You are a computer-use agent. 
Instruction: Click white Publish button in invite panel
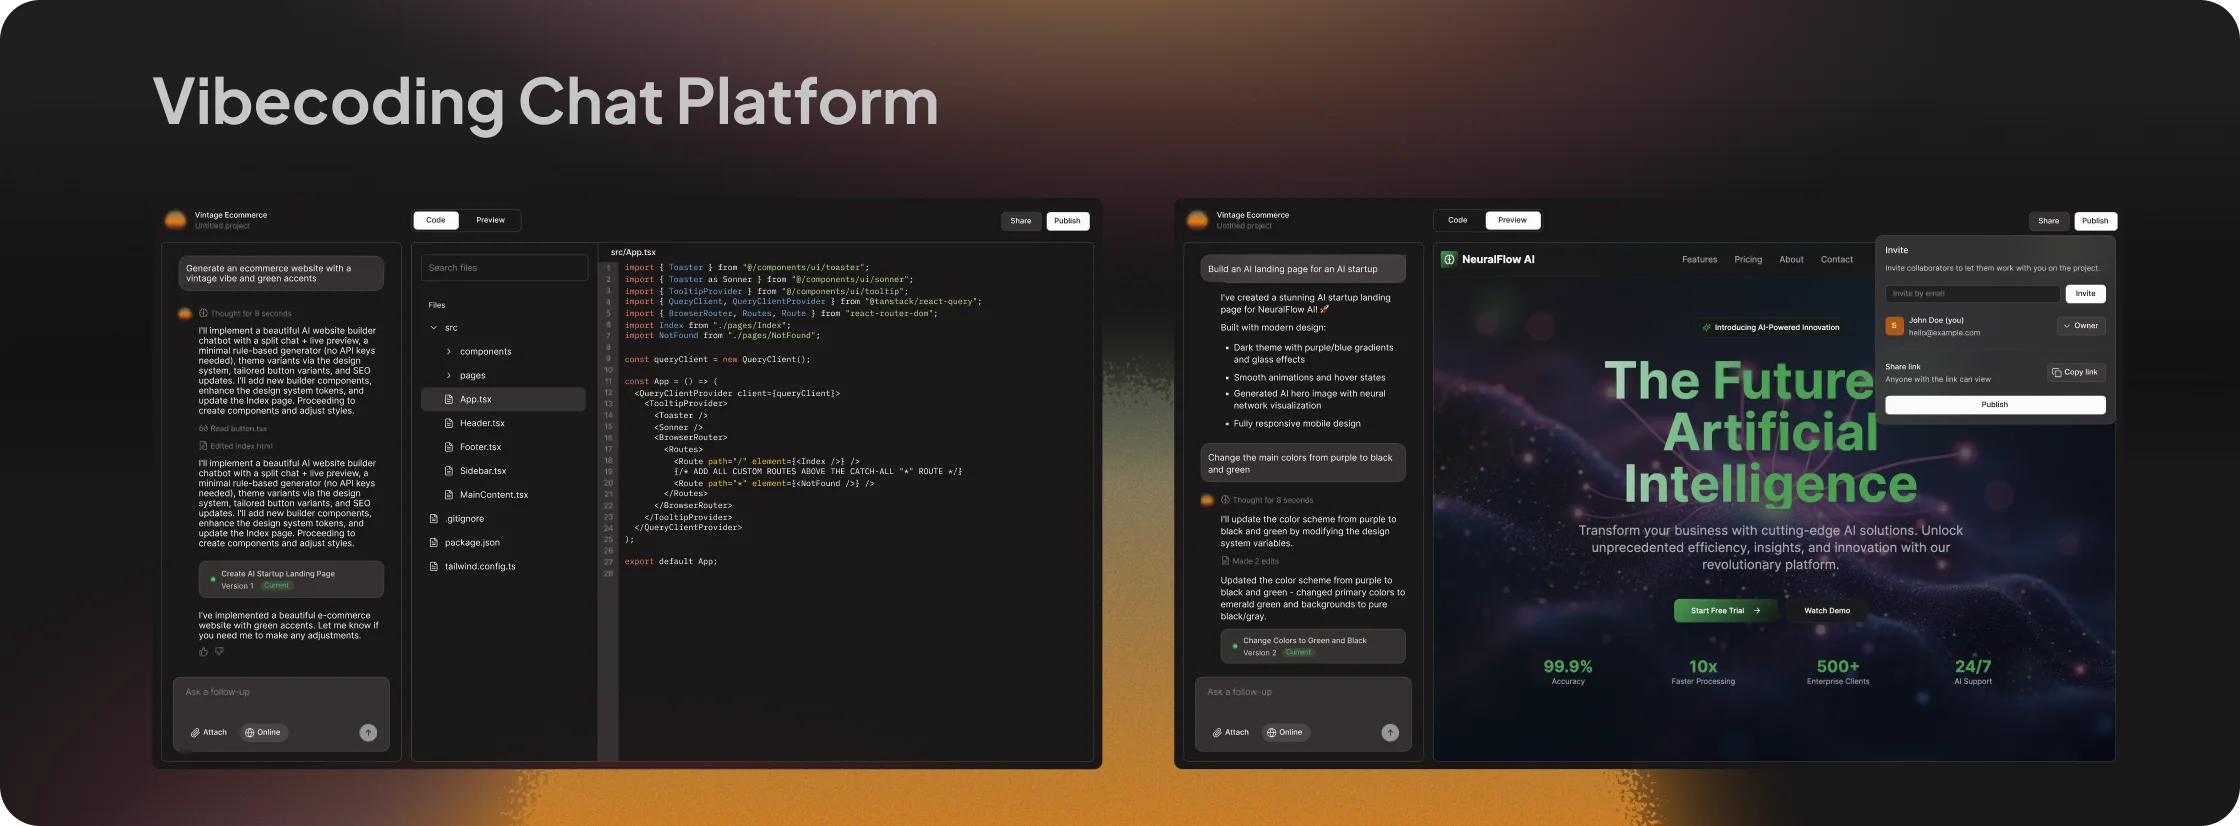1995,405
